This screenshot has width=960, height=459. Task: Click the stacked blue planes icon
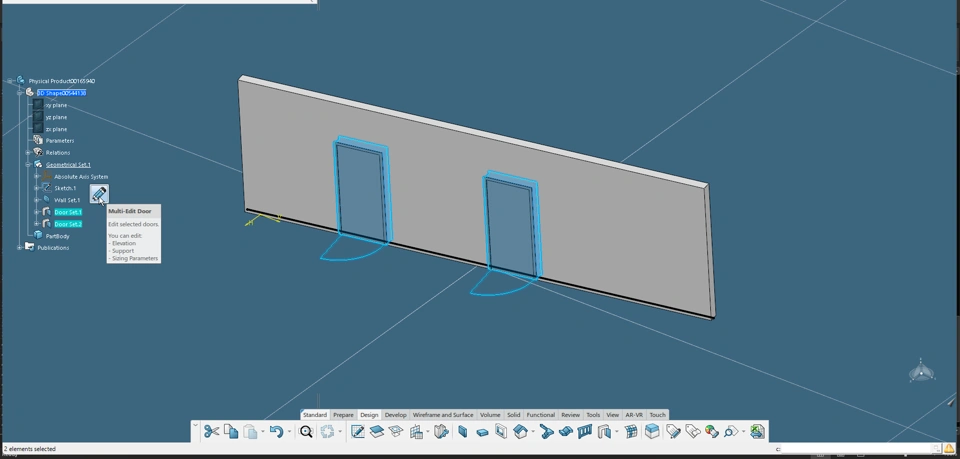click(377, 431)
